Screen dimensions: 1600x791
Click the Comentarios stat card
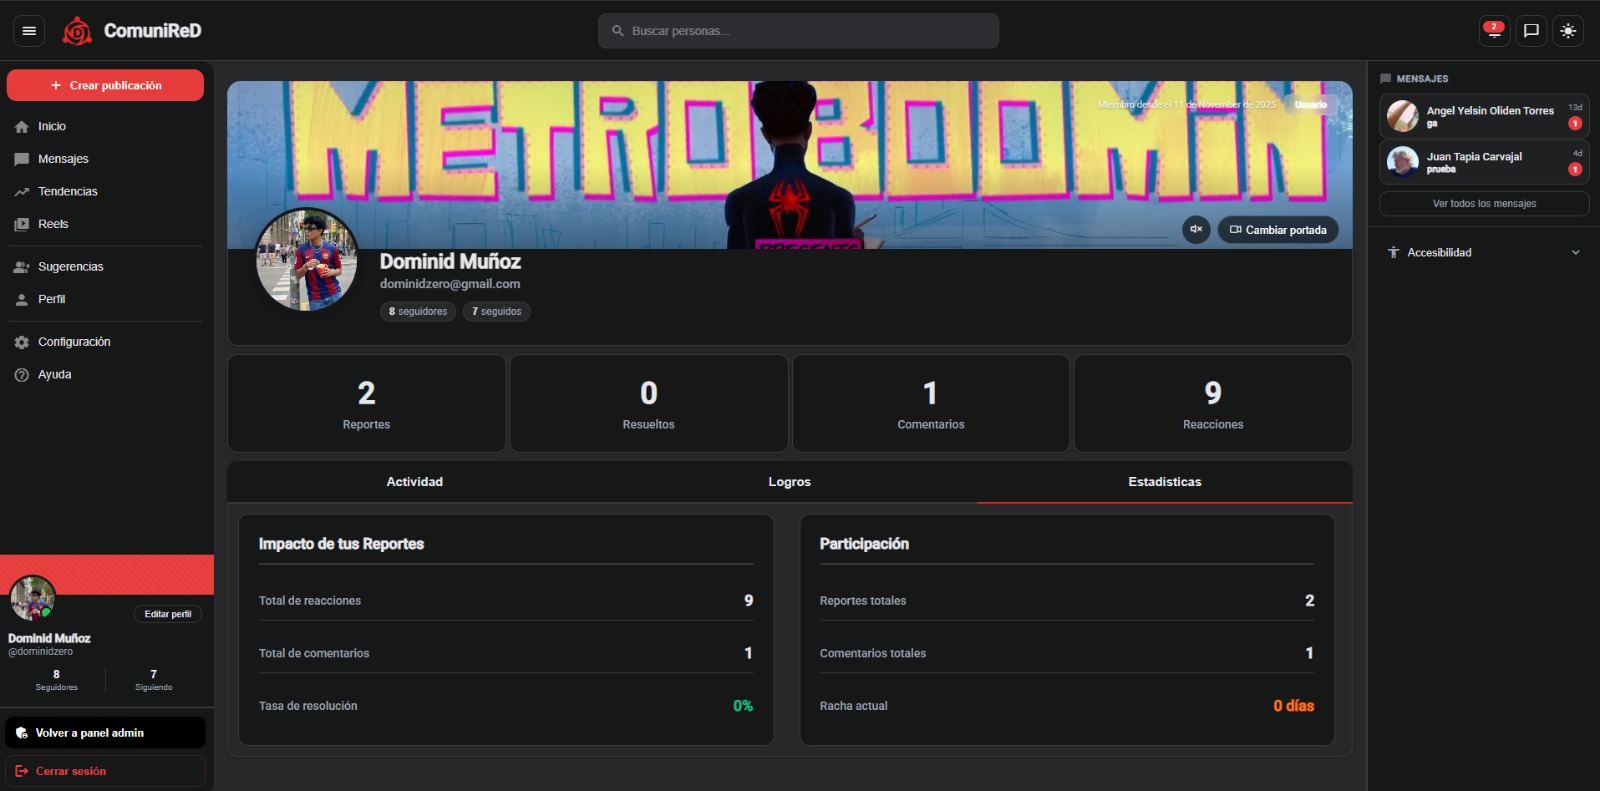931,404
